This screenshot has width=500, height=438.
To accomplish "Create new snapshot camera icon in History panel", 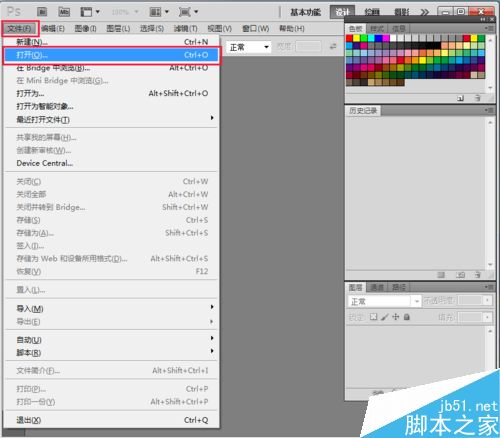I will click(x=460, y=275).
